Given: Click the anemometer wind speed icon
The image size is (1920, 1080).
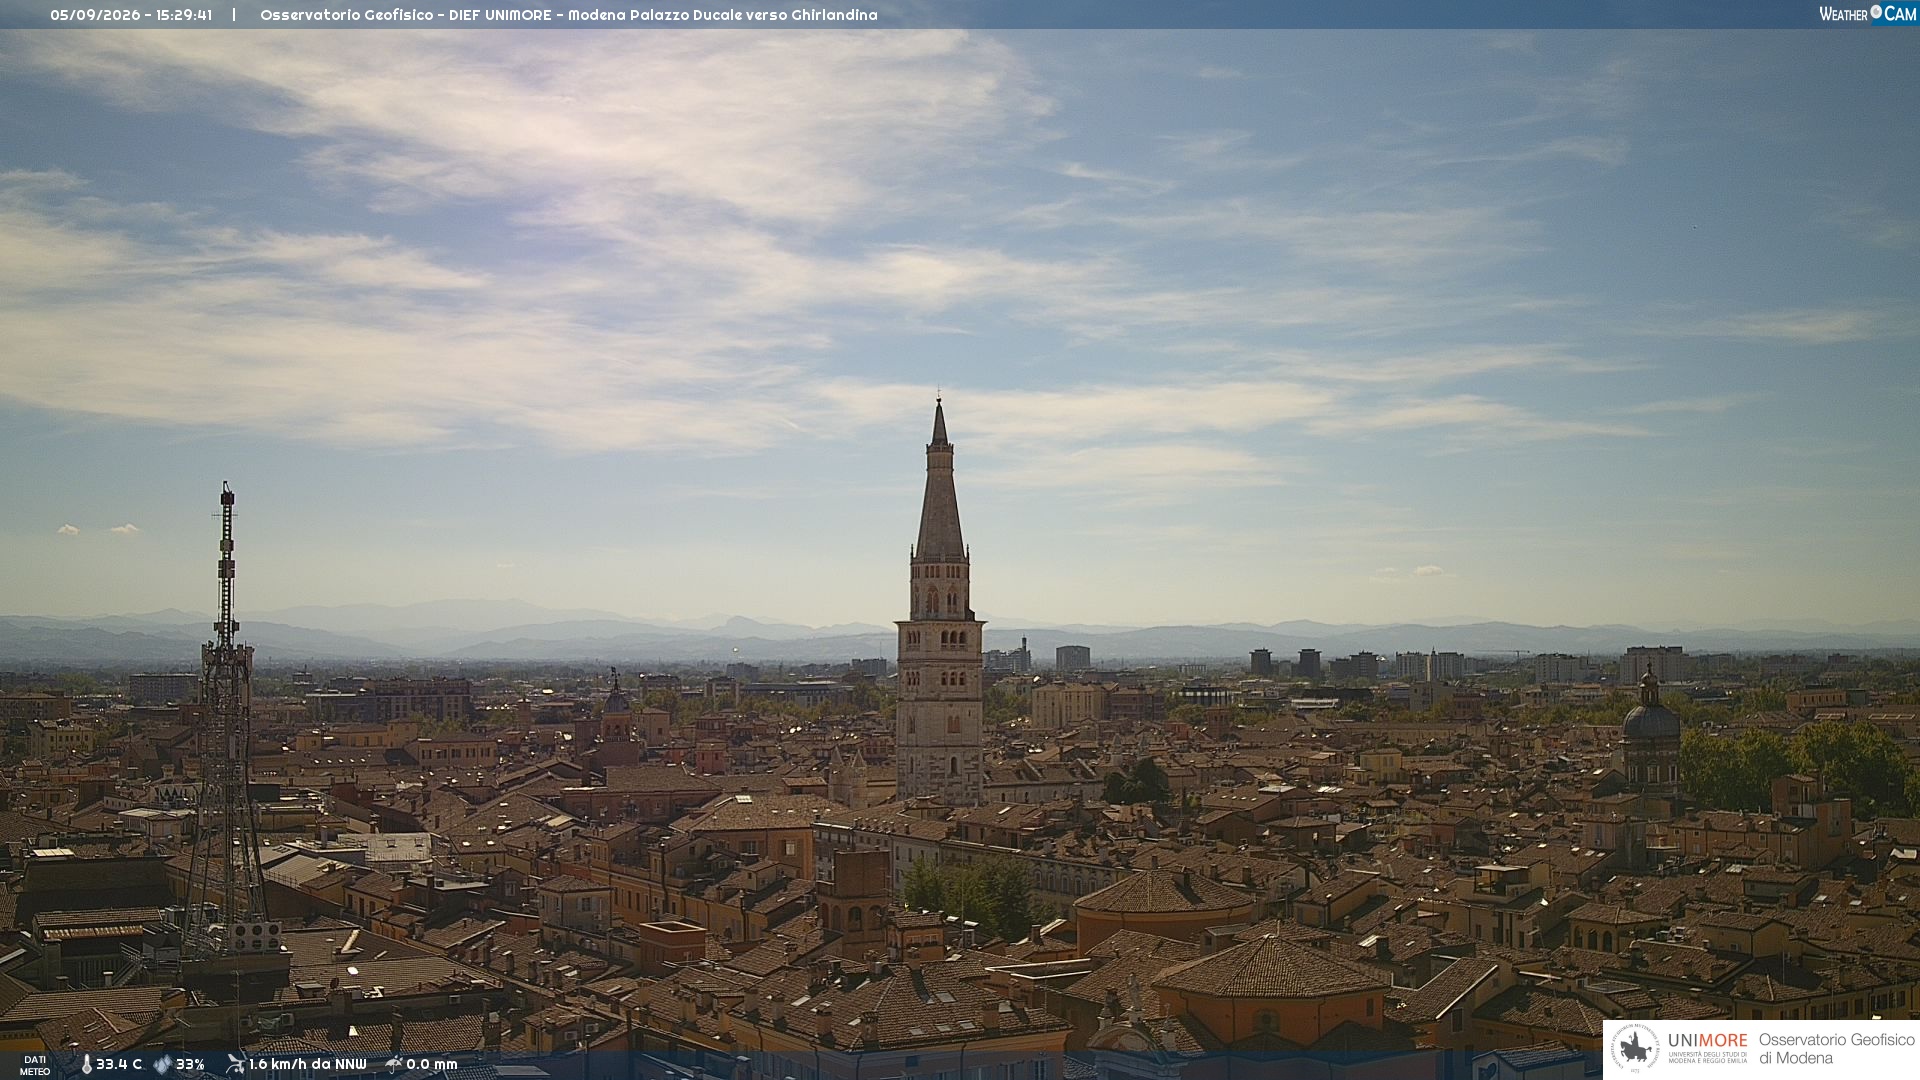Looking at the screenshot, I should (x=235, y=1064).
